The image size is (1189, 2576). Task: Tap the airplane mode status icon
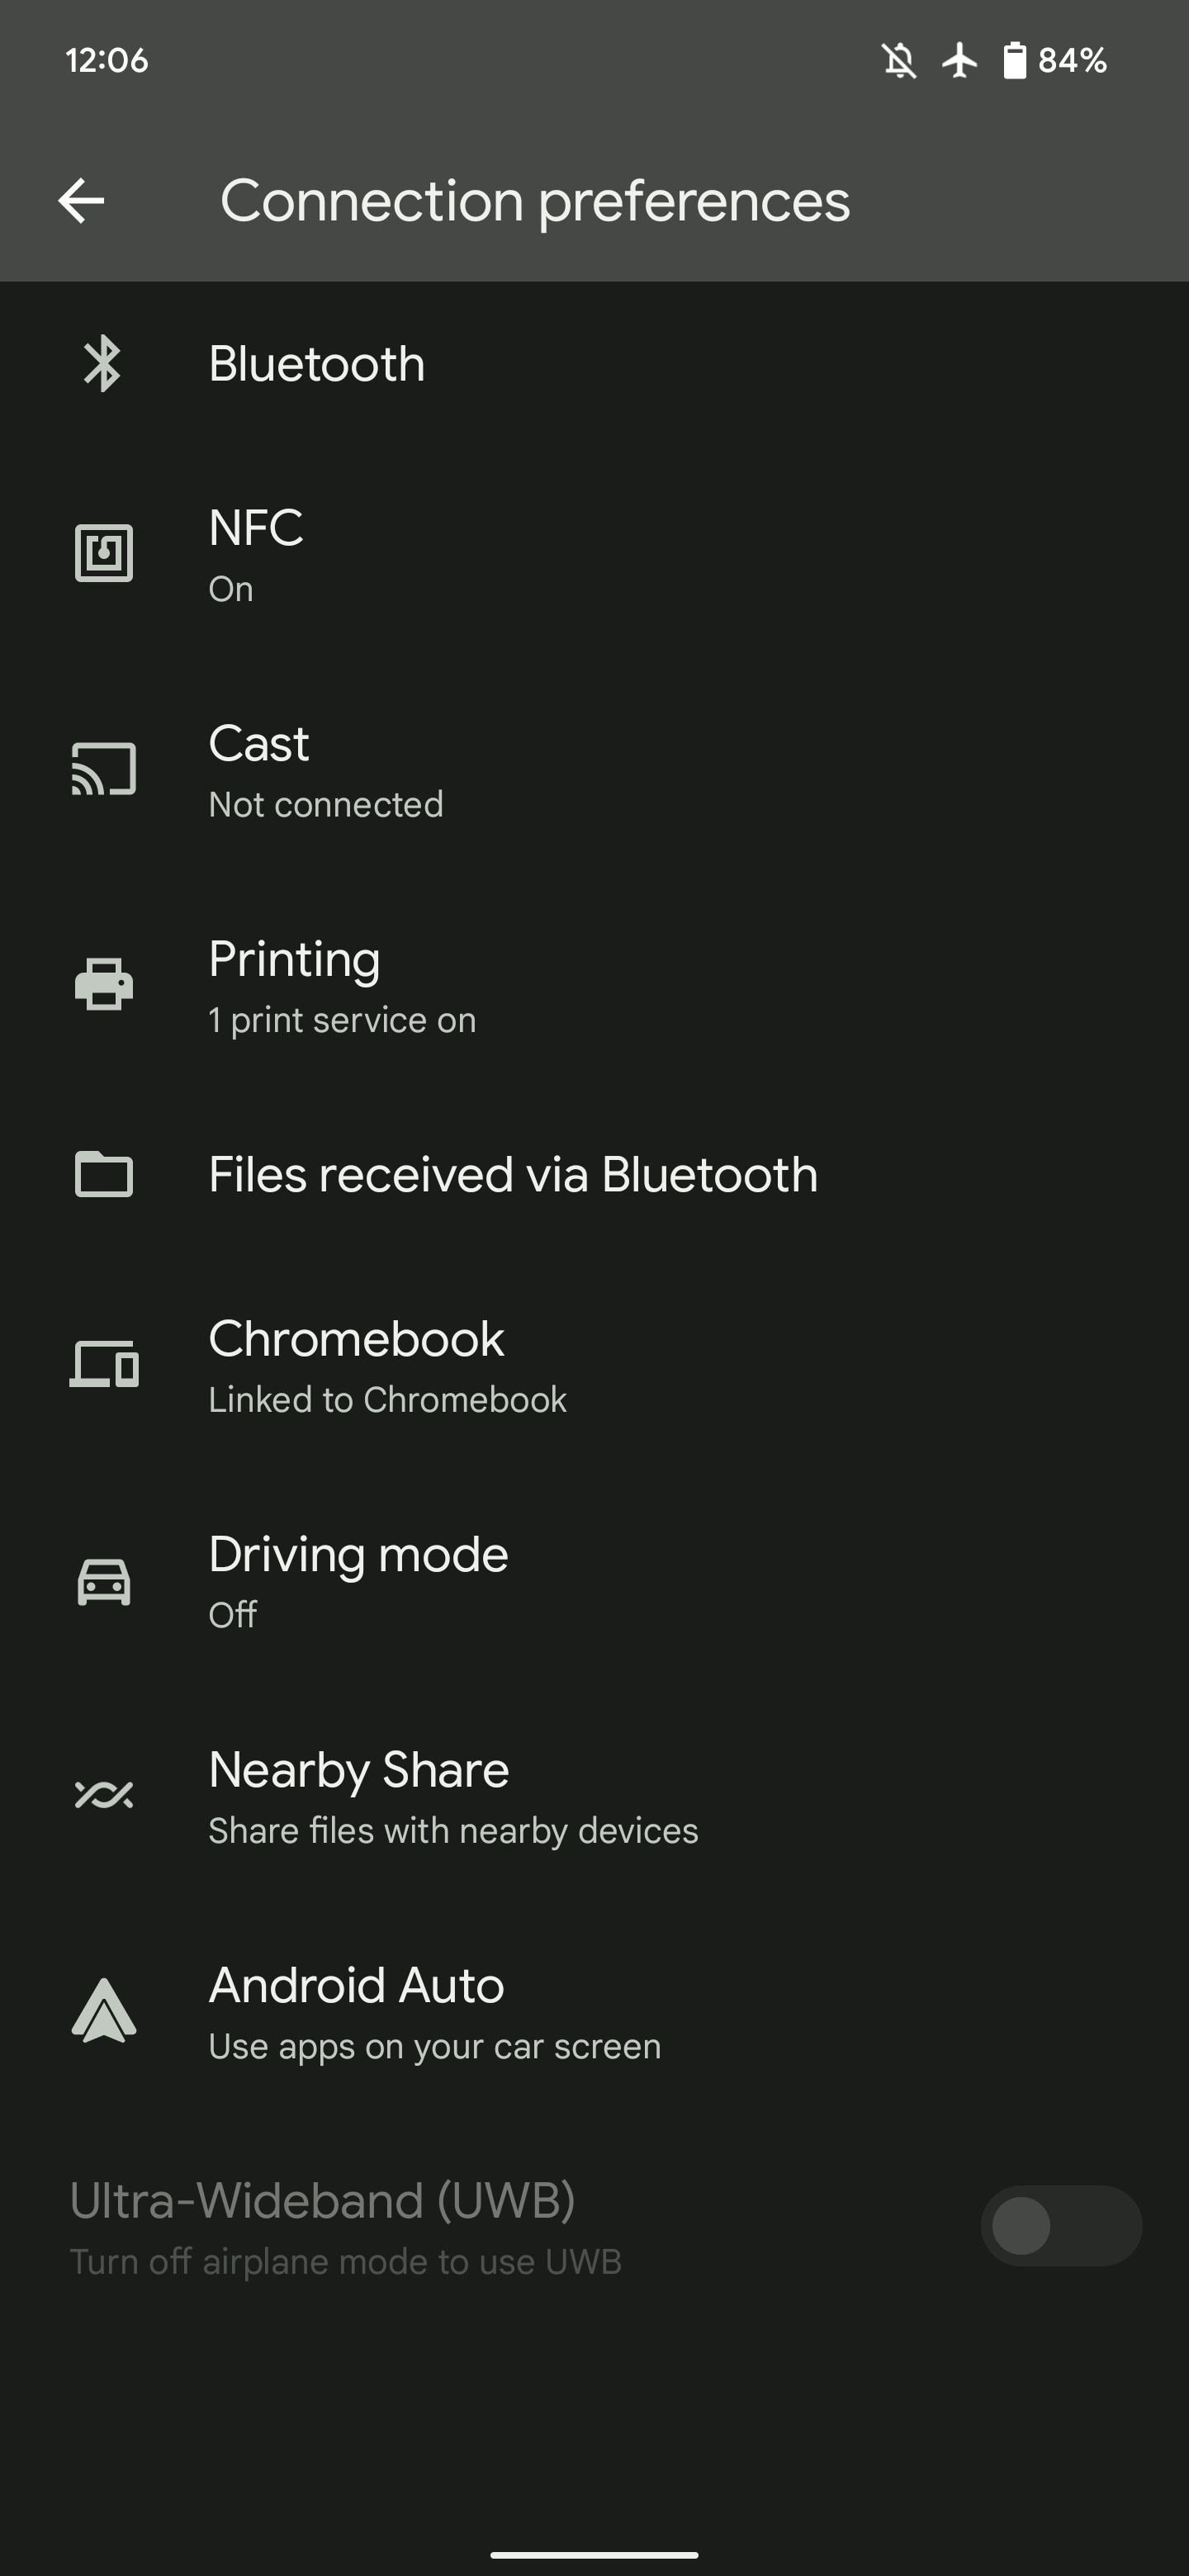coord(960,61)
